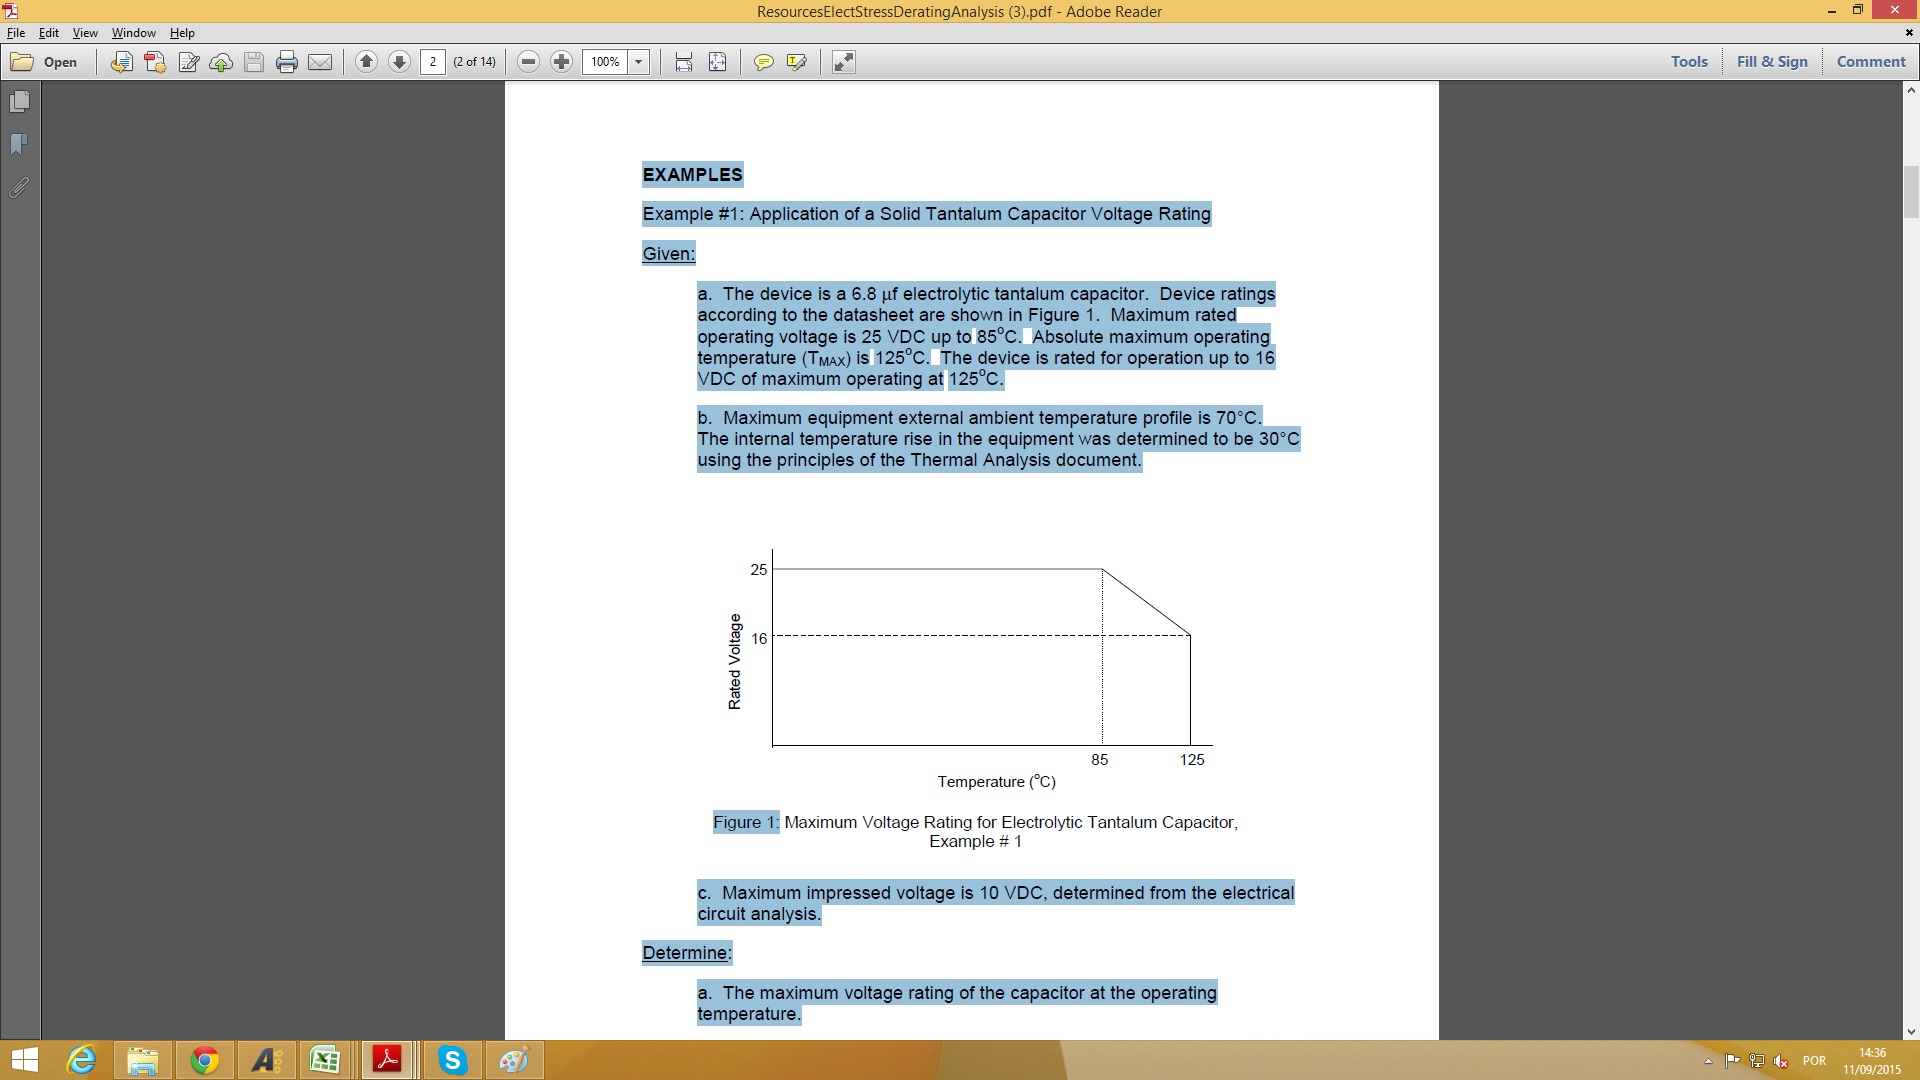1920x1080 pixels.
Task: Open the POR language selector
Action: (x=1814, y=1061)
